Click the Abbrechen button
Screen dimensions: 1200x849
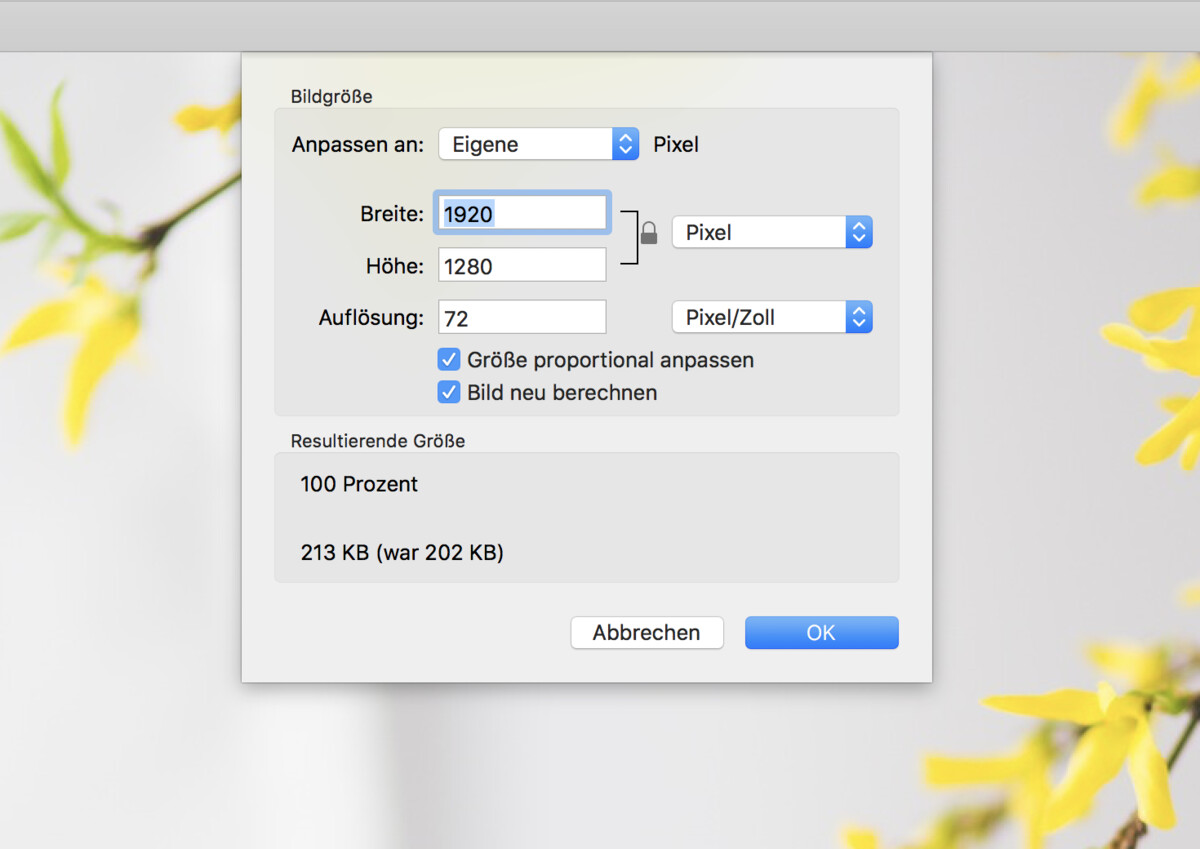point(647,633)
